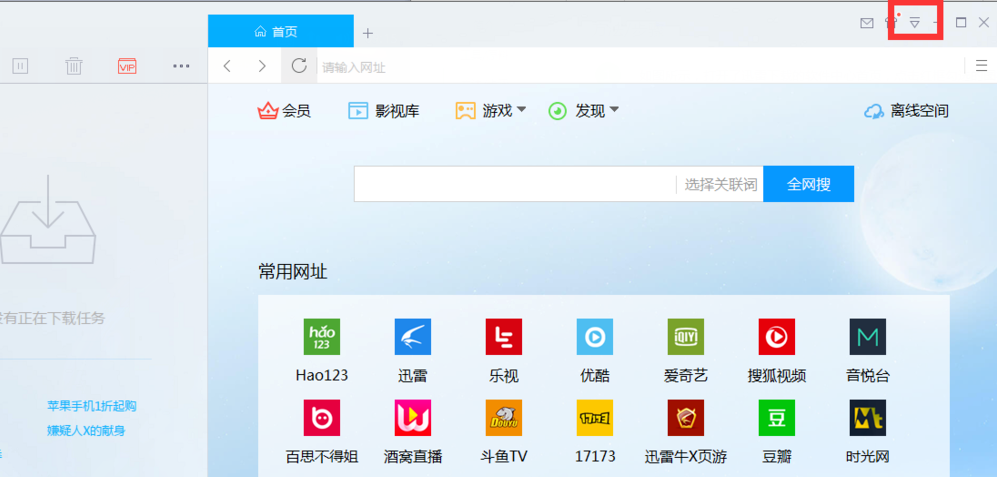Open the hamburger menu beside address bar
Viewport: 997px width, 477px height.
pos(981,66)
